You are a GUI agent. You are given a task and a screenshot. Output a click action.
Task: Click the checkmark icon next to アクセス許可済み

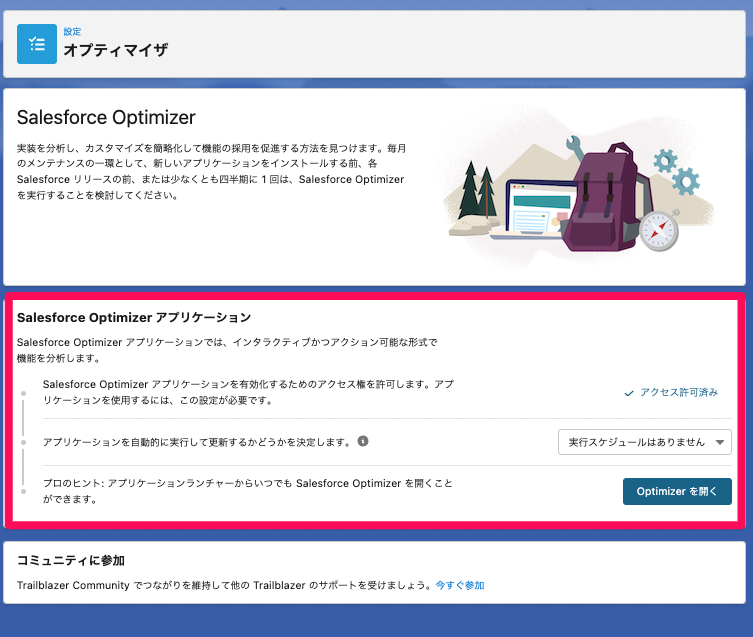pos(629,393)
